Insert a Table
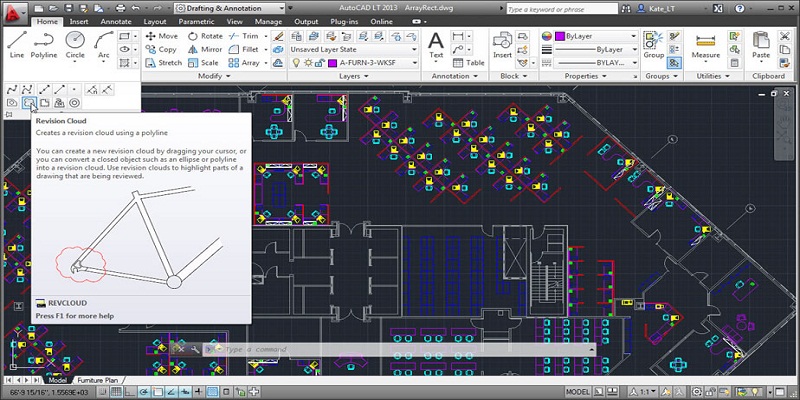Viewport: 800px width, 400px height. [468, 63]
